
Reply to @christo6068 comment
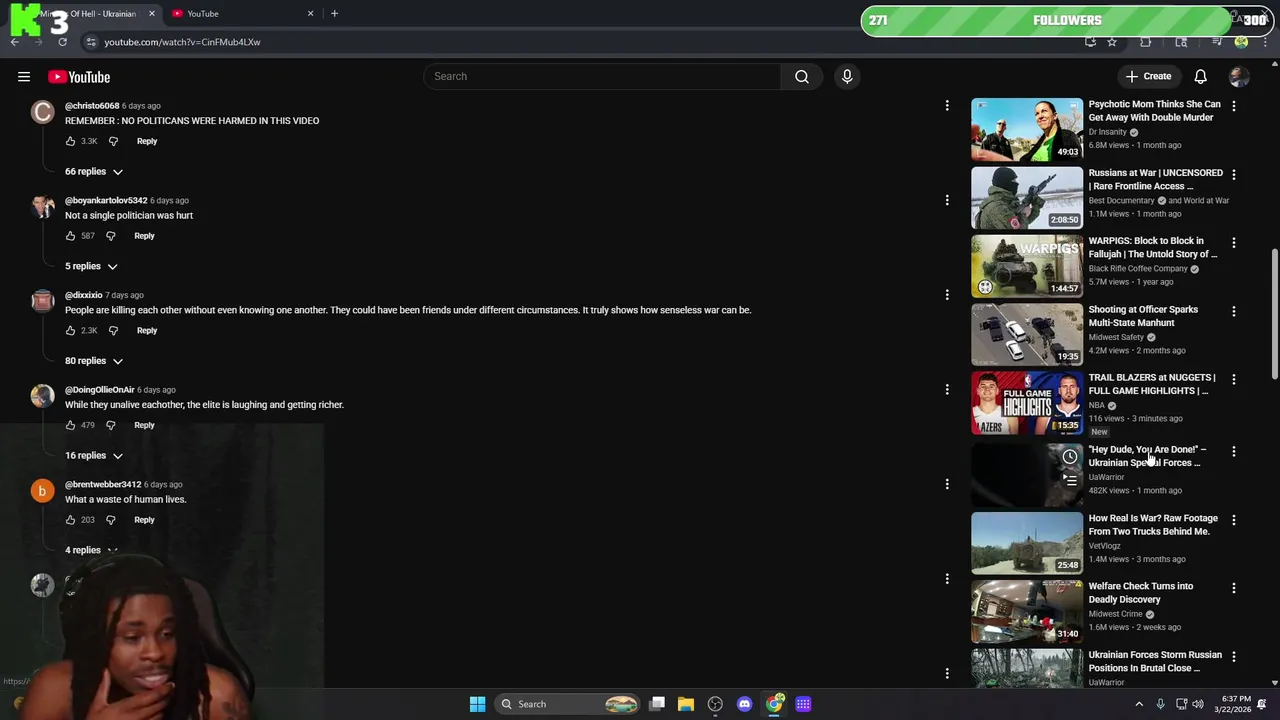[x=147, y=141]
